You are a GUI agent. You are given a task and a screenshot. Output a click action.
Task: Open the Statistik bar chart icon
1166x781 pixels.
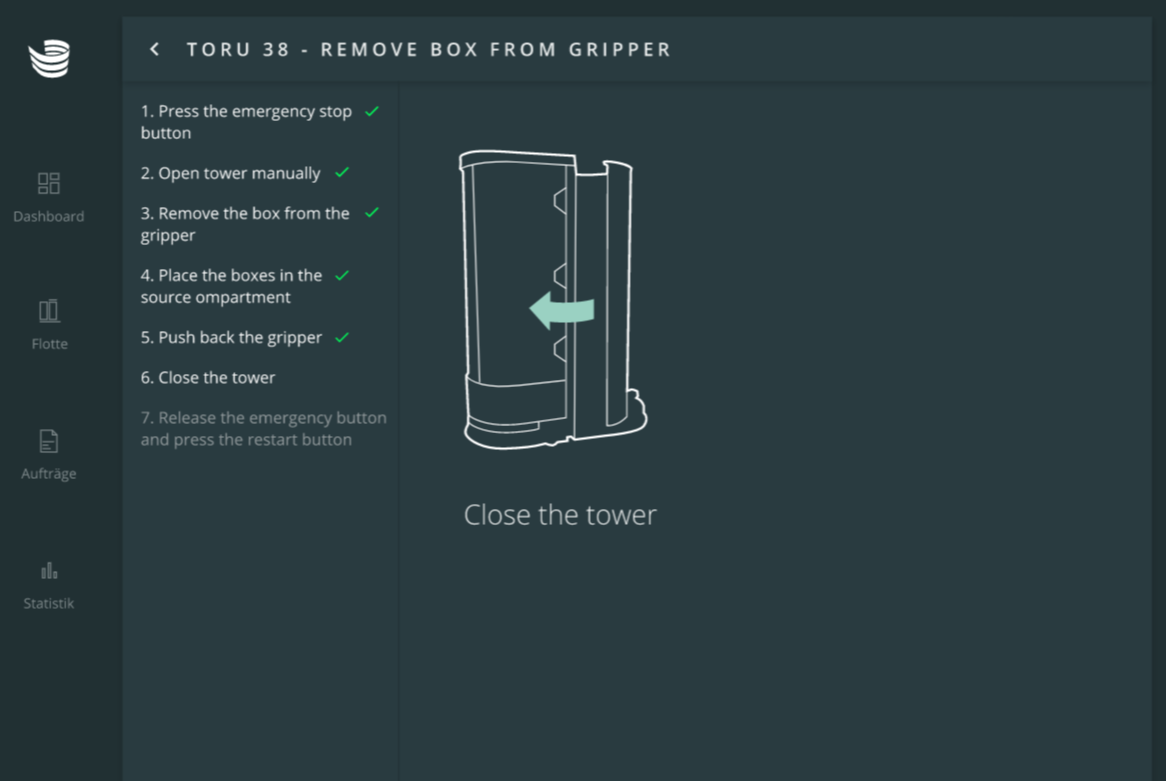click(49, 571)
